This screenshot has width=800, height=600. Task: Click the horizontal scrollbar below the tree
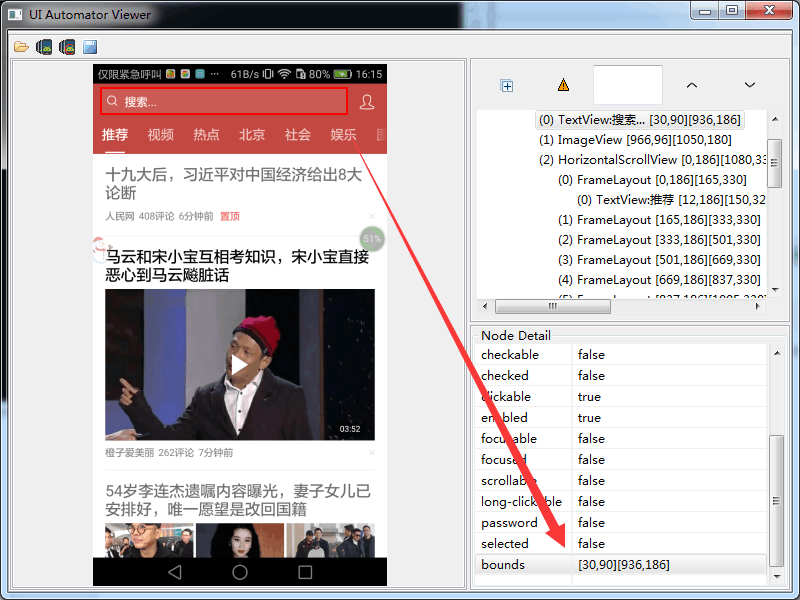(550, 306)
